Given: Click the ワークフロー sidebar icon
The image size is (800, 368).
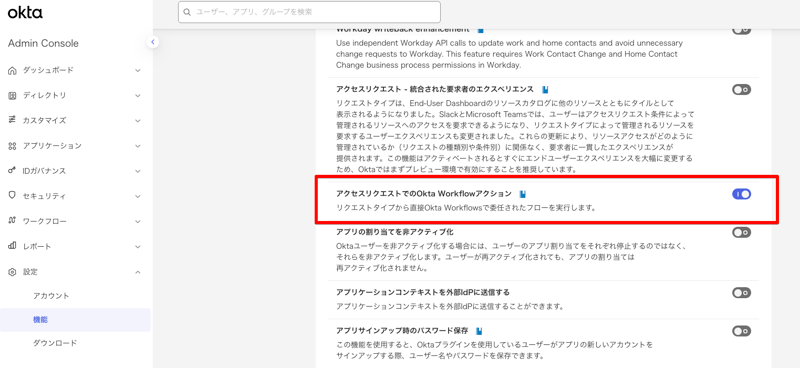Looking at the screenshot, I should [13, 221].
